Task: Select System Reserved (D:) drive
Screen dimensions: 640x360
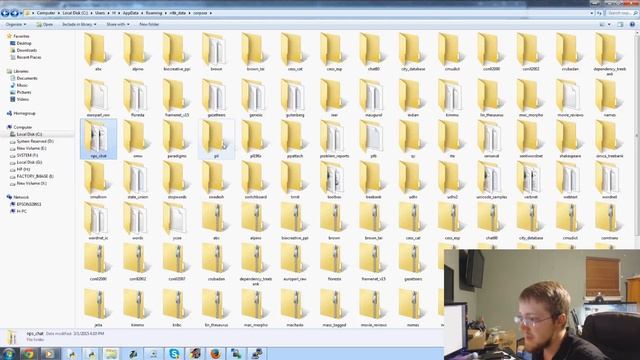Action: click(x=32, y=141)
